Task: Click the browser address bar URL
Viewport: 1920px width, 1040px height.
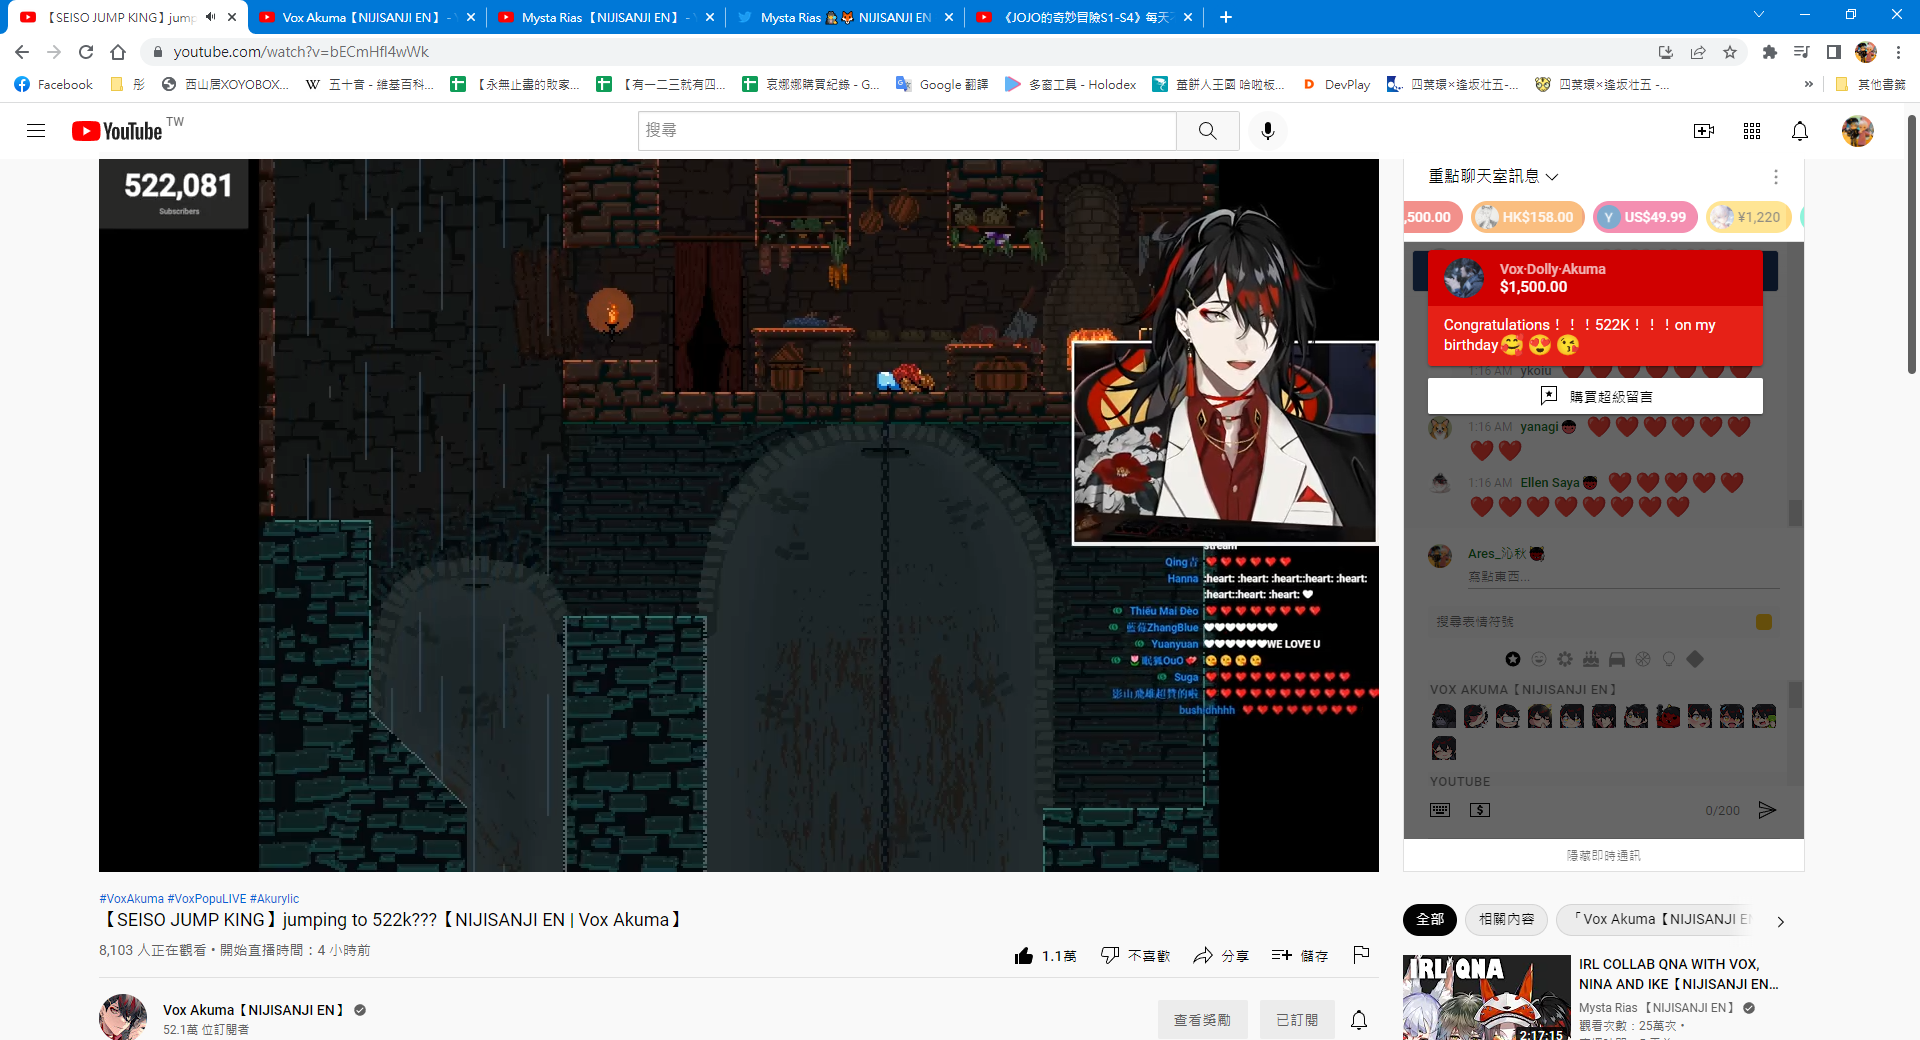Action: [x=301, y=52]
